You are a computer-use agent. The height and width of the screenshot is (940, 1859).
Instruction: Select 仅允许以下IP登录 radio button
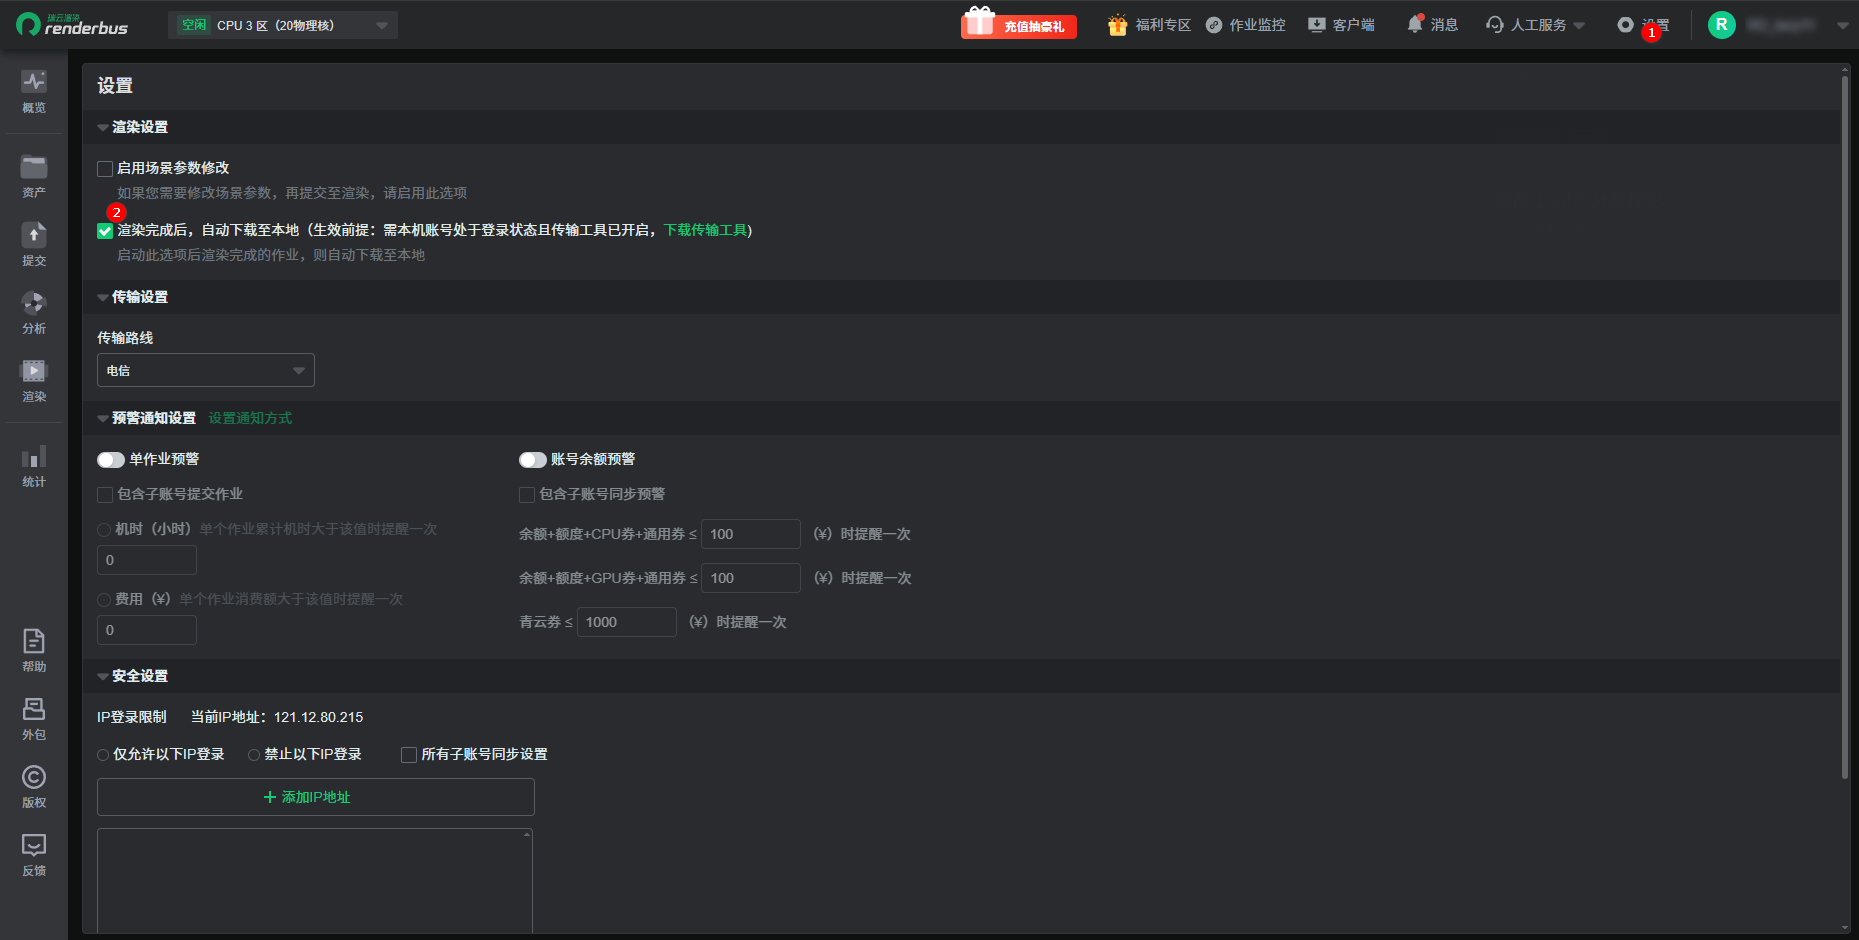tap(103, 755)
